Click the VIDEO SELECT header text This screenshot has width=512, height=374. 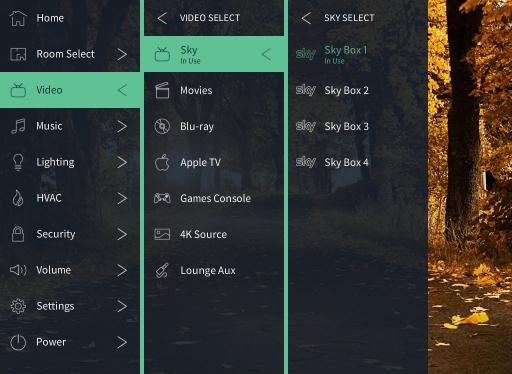[x=210, y=18]
